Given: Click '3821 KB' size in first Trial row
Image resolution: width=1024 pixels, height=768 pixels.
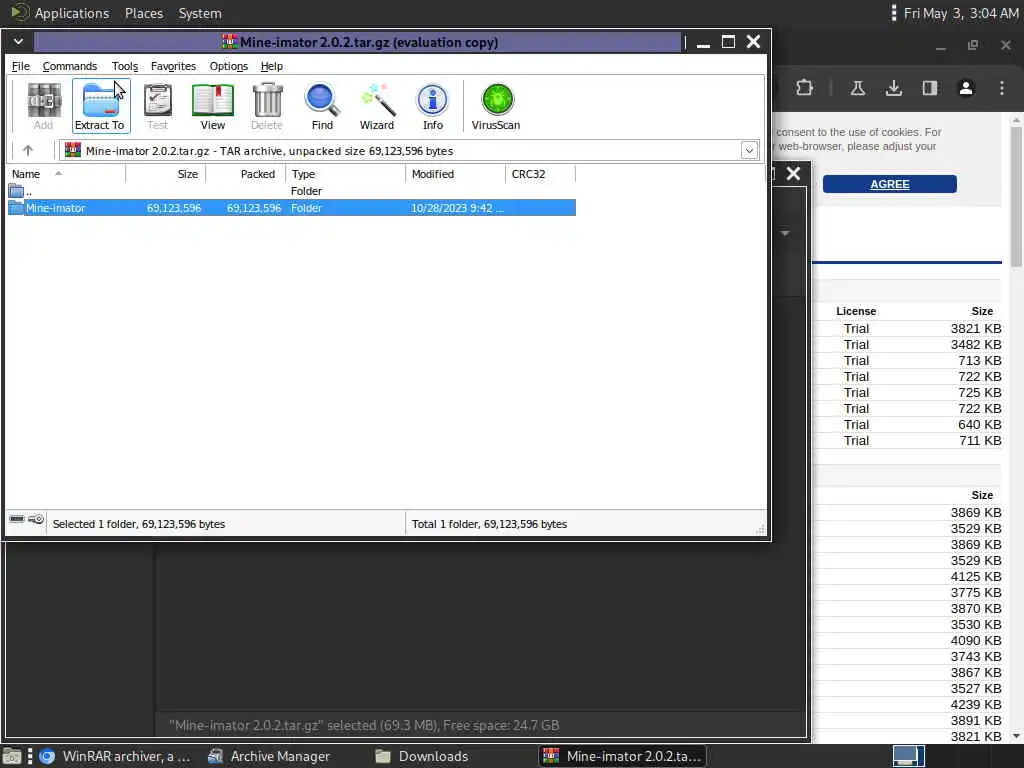Looking at the screenshot, I should point(976,328).
